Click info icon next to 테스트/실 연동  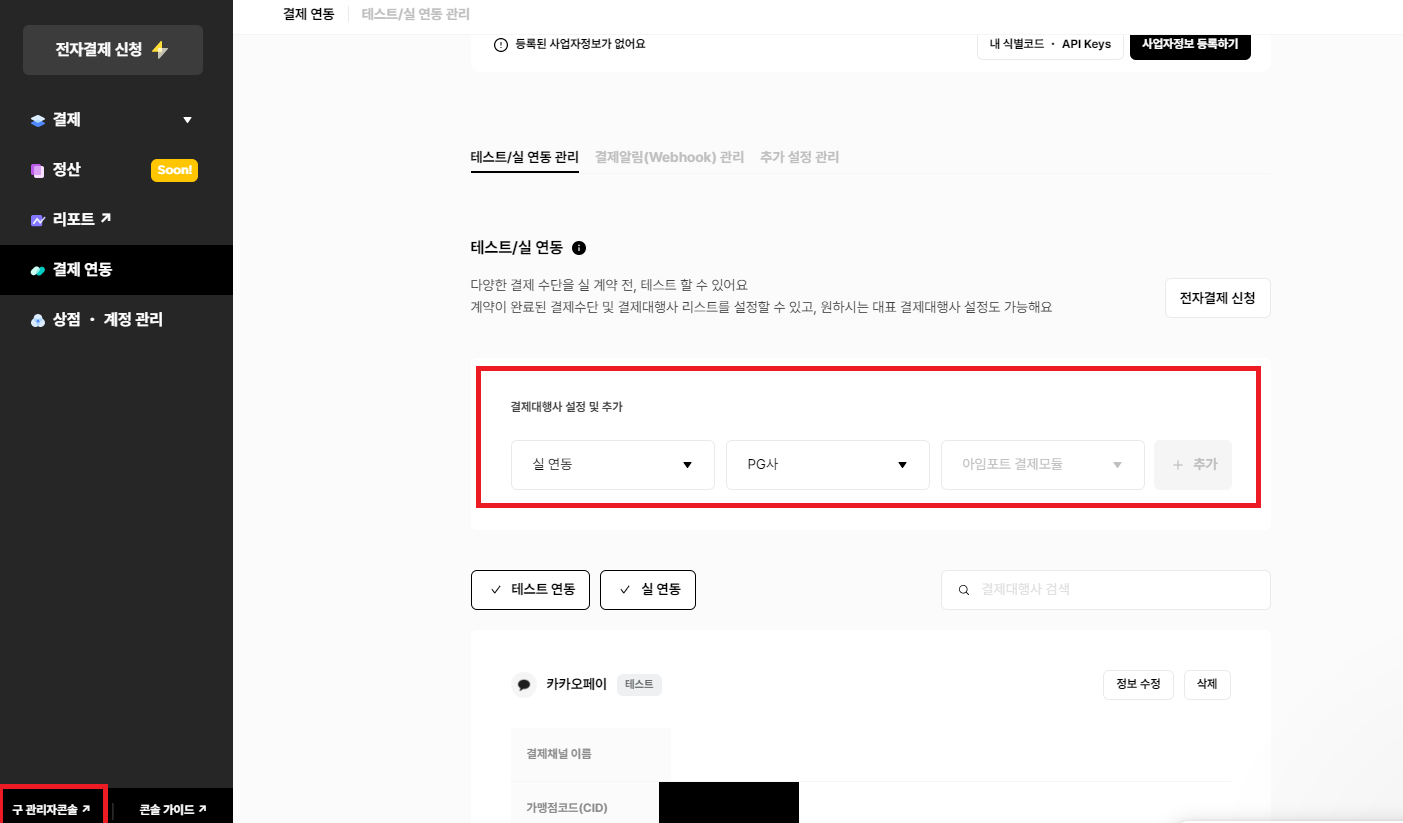click(x=579, y=247)
